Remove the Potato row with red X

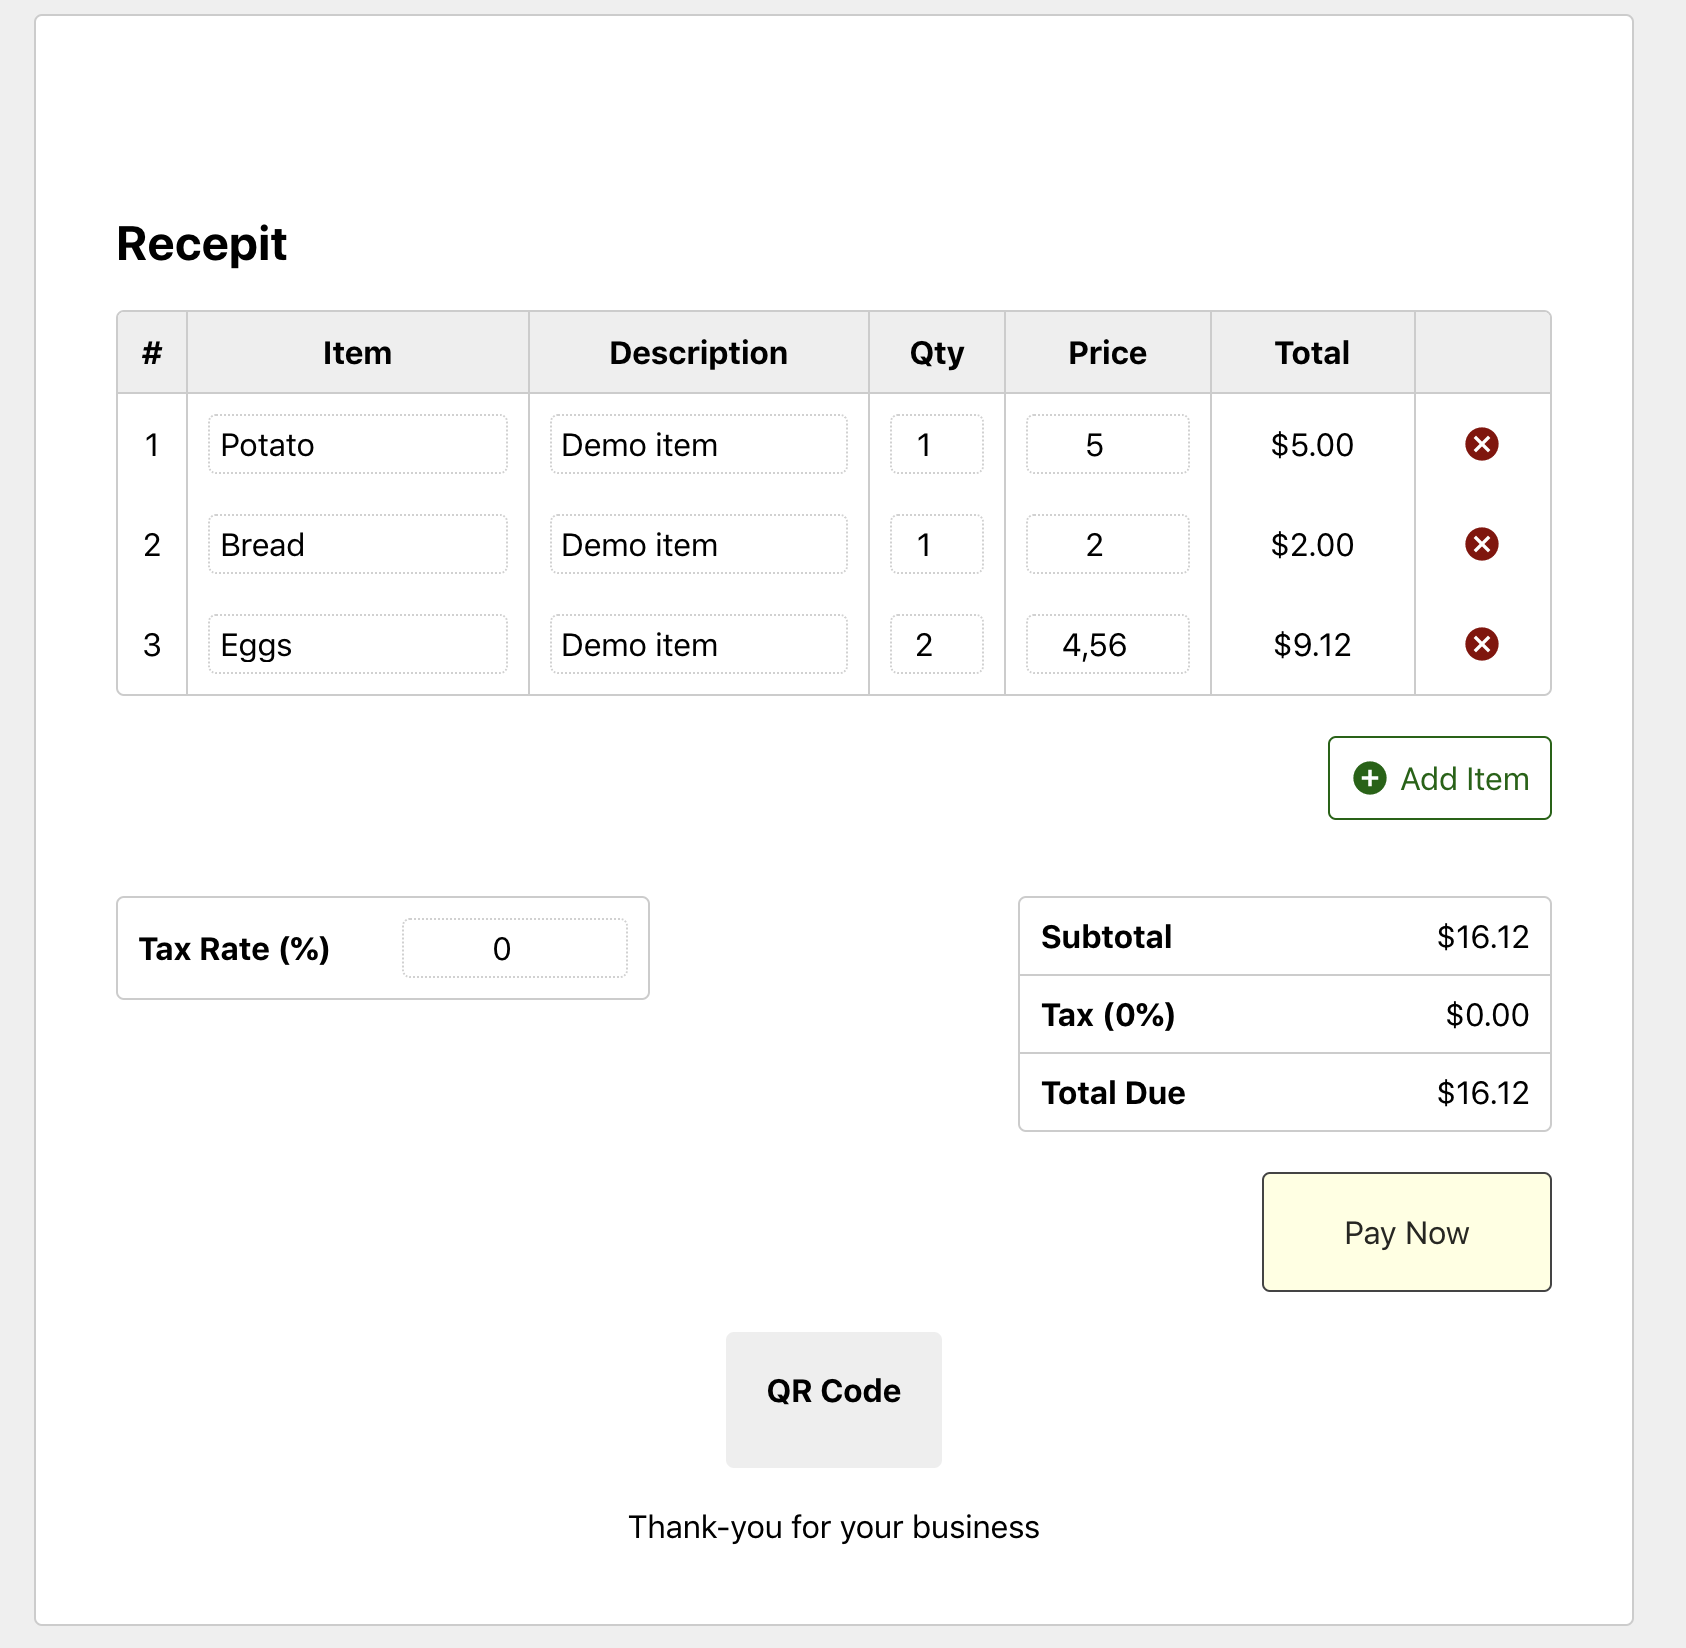(x=1481, y=444)
